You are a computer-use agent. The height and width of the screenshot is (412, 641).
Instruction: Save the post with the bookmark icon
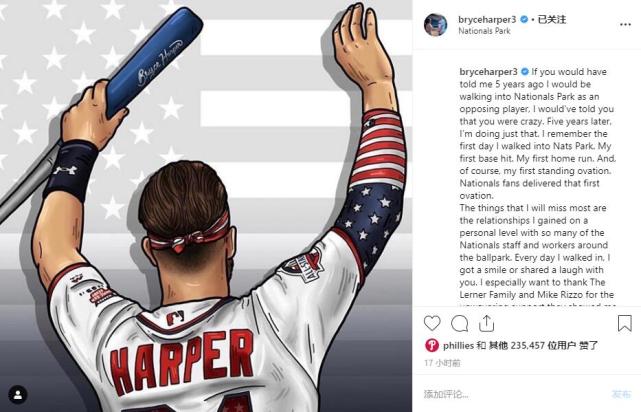coord(625,323)
